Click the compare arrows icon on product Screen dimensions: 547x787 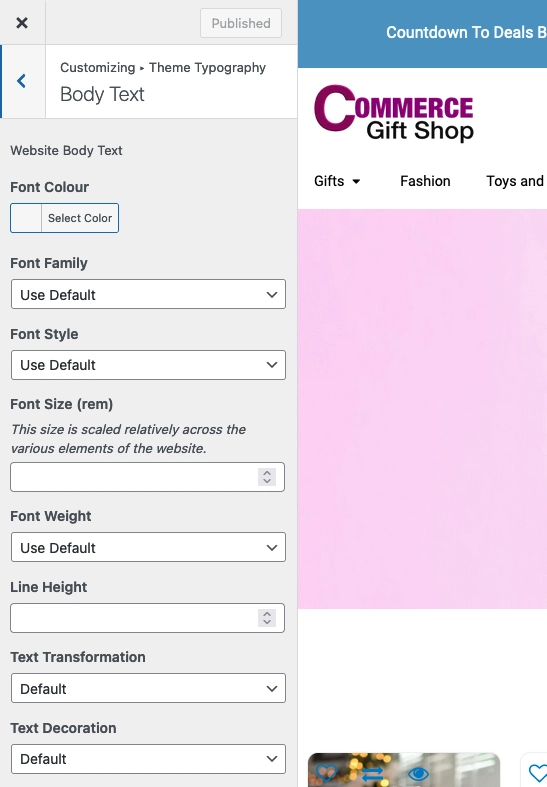click(x=372, y=774)
